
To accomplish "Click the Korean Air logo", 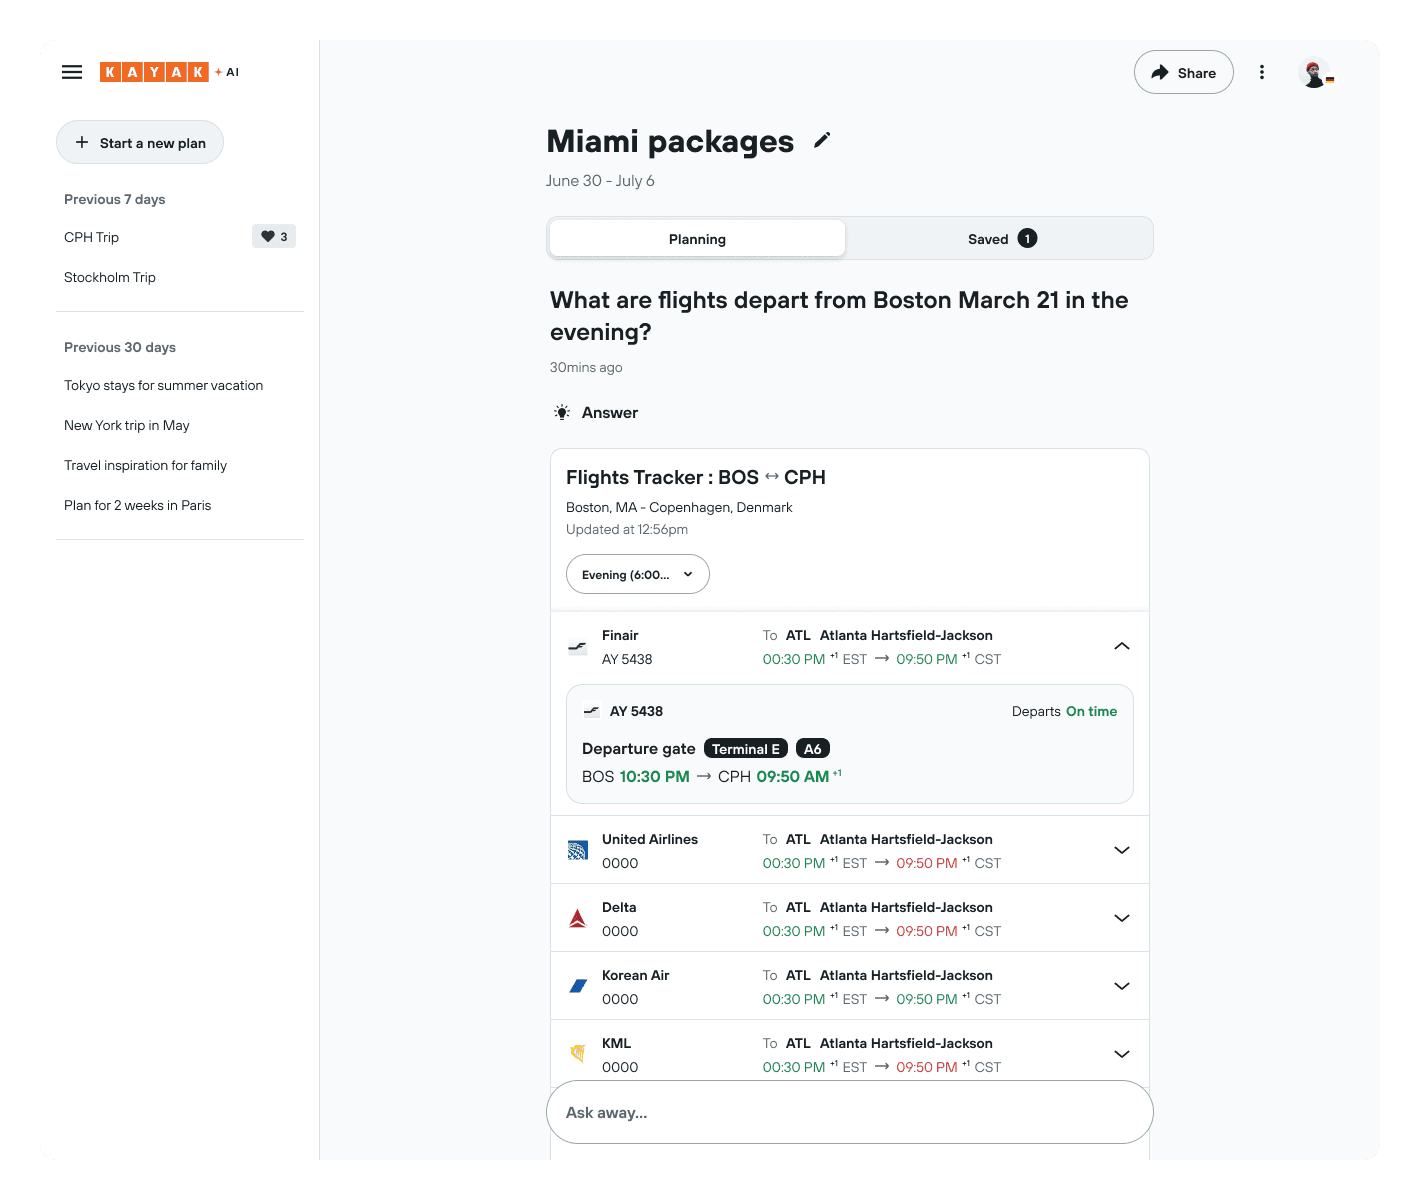I will [x=578, y=986].
